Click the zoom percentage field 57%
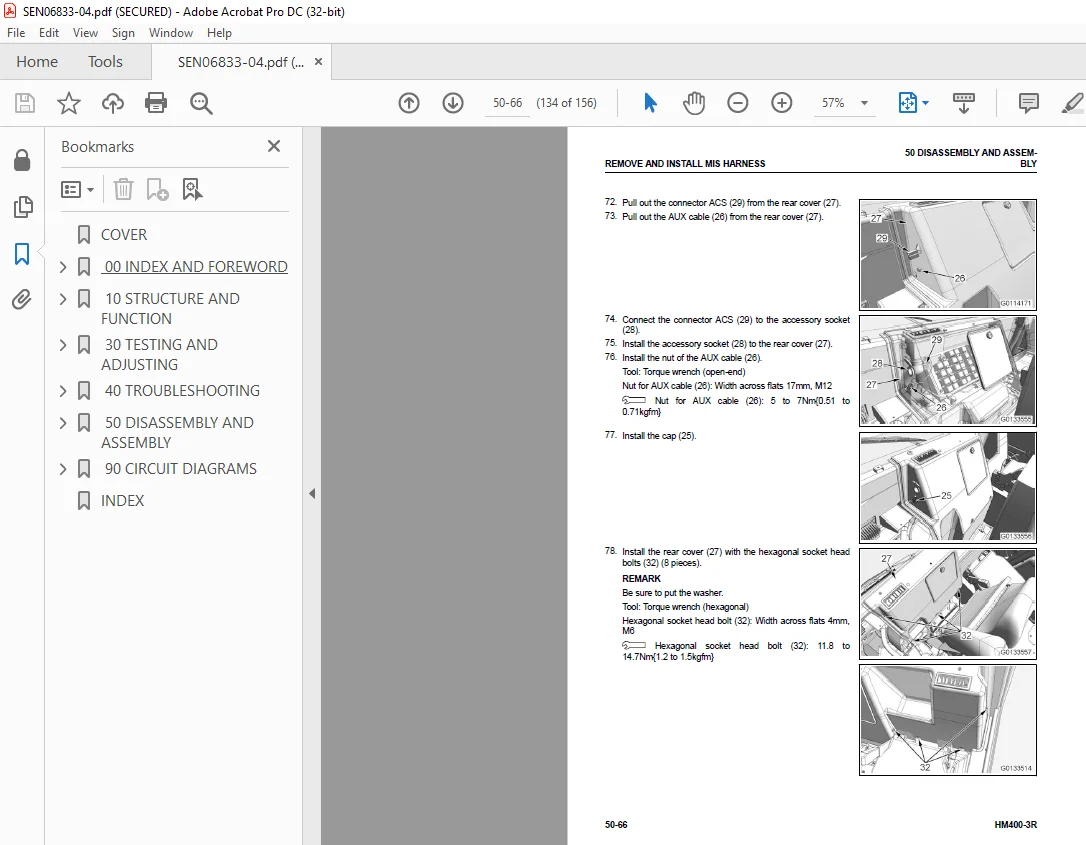 pos(833,103)
